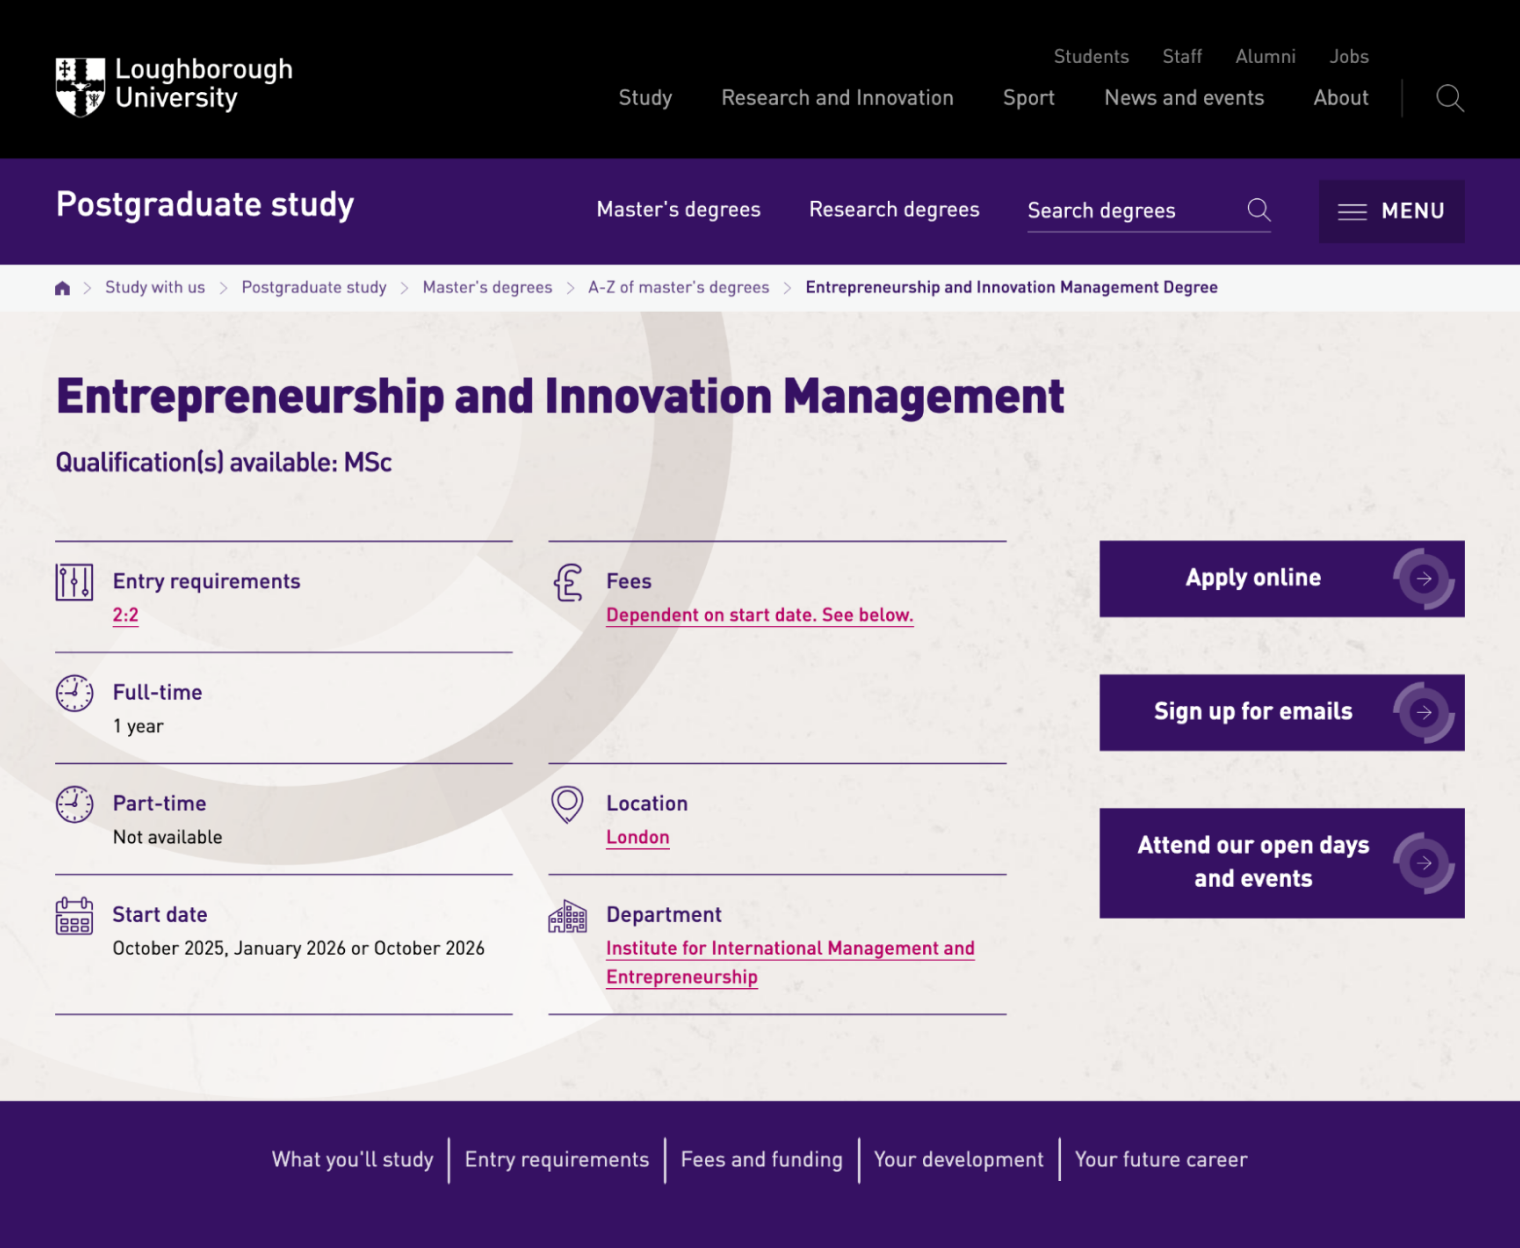The height and width of the screenshot is (1248, 1520).
Task: Open the About menu item
Action: pos(1341,98)
